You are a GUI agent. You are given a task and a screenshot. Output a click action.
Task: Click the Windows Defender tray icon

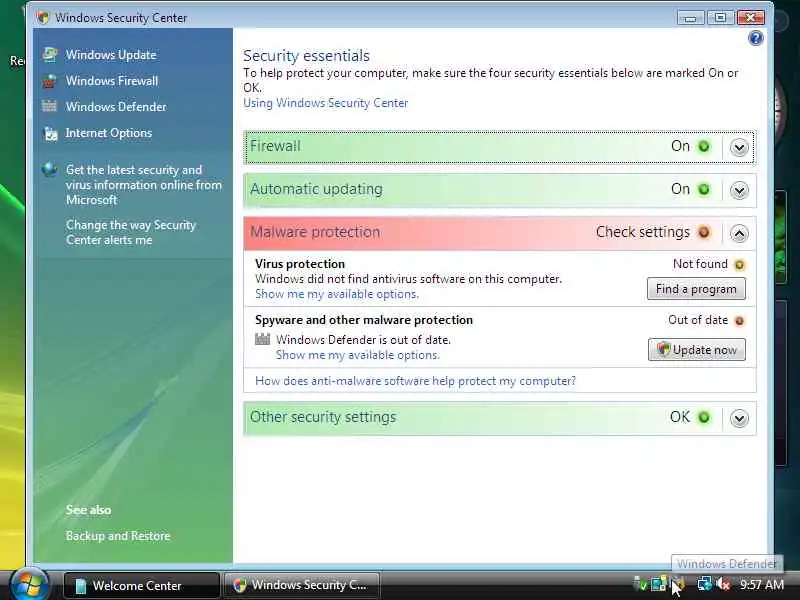click(x=678, y=584)
